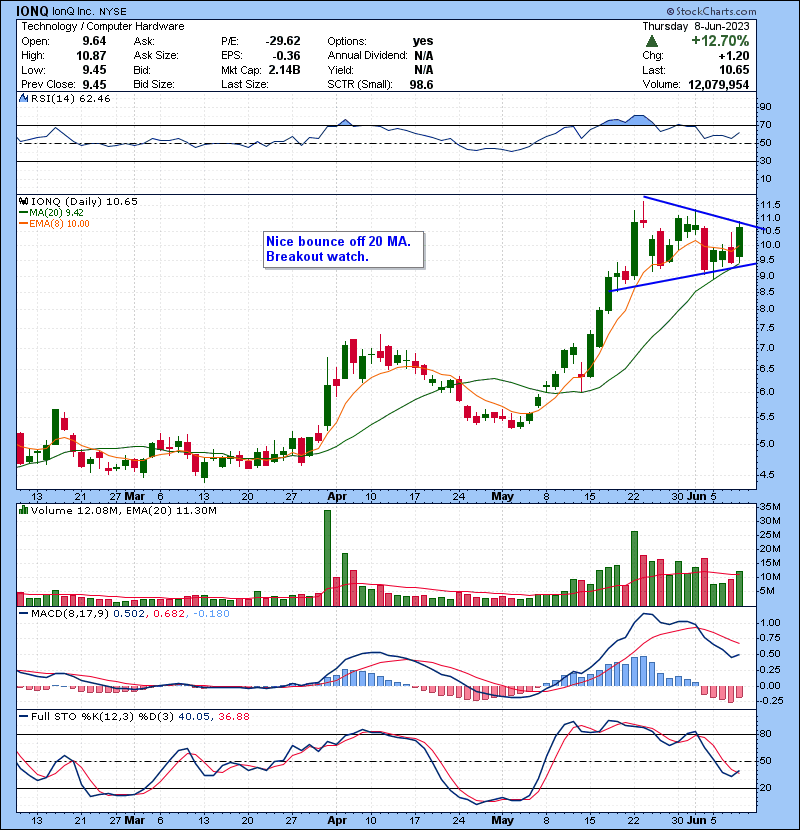Click the company name 'IonQ Inc.'

point(73,11)
